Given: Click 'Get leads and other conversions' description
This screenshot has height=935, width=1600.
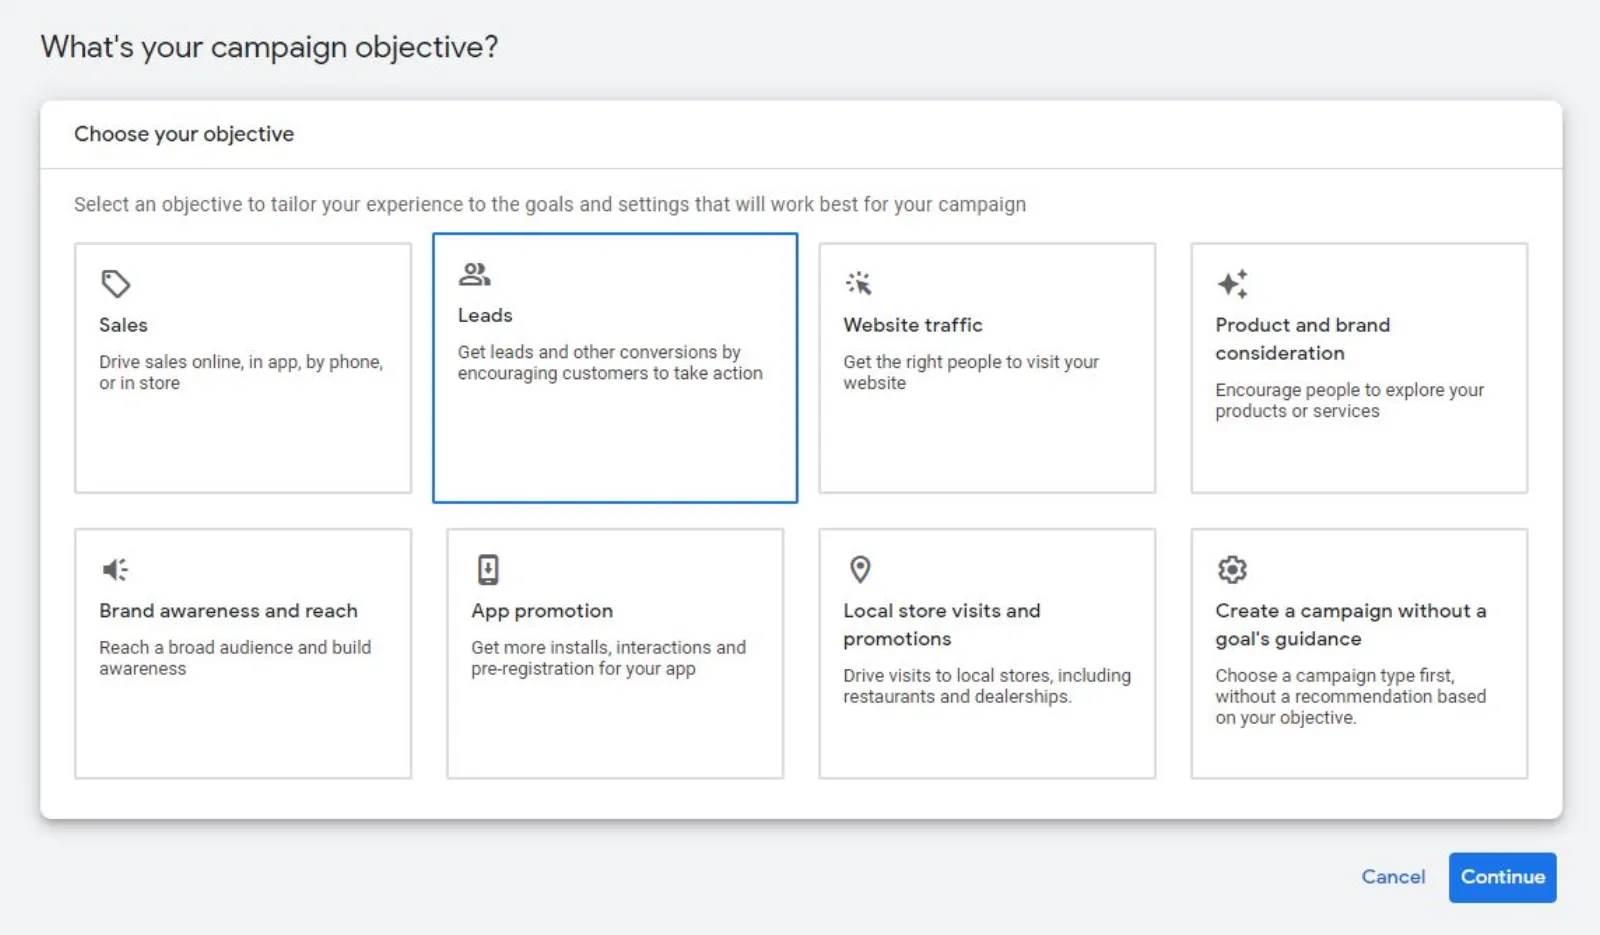Looking at the screenshot, I should point(610,362).
